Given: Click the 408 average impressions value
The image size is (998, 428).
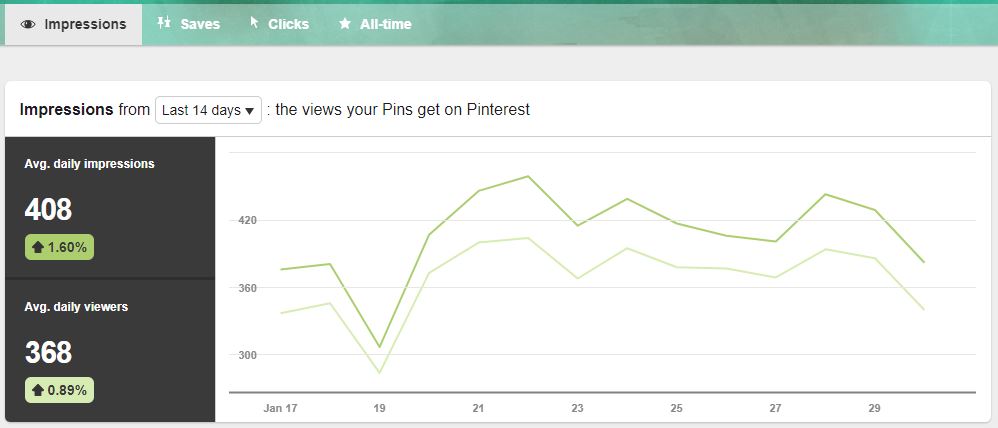Looking at the screenshot, I should (x=48, y=209).
